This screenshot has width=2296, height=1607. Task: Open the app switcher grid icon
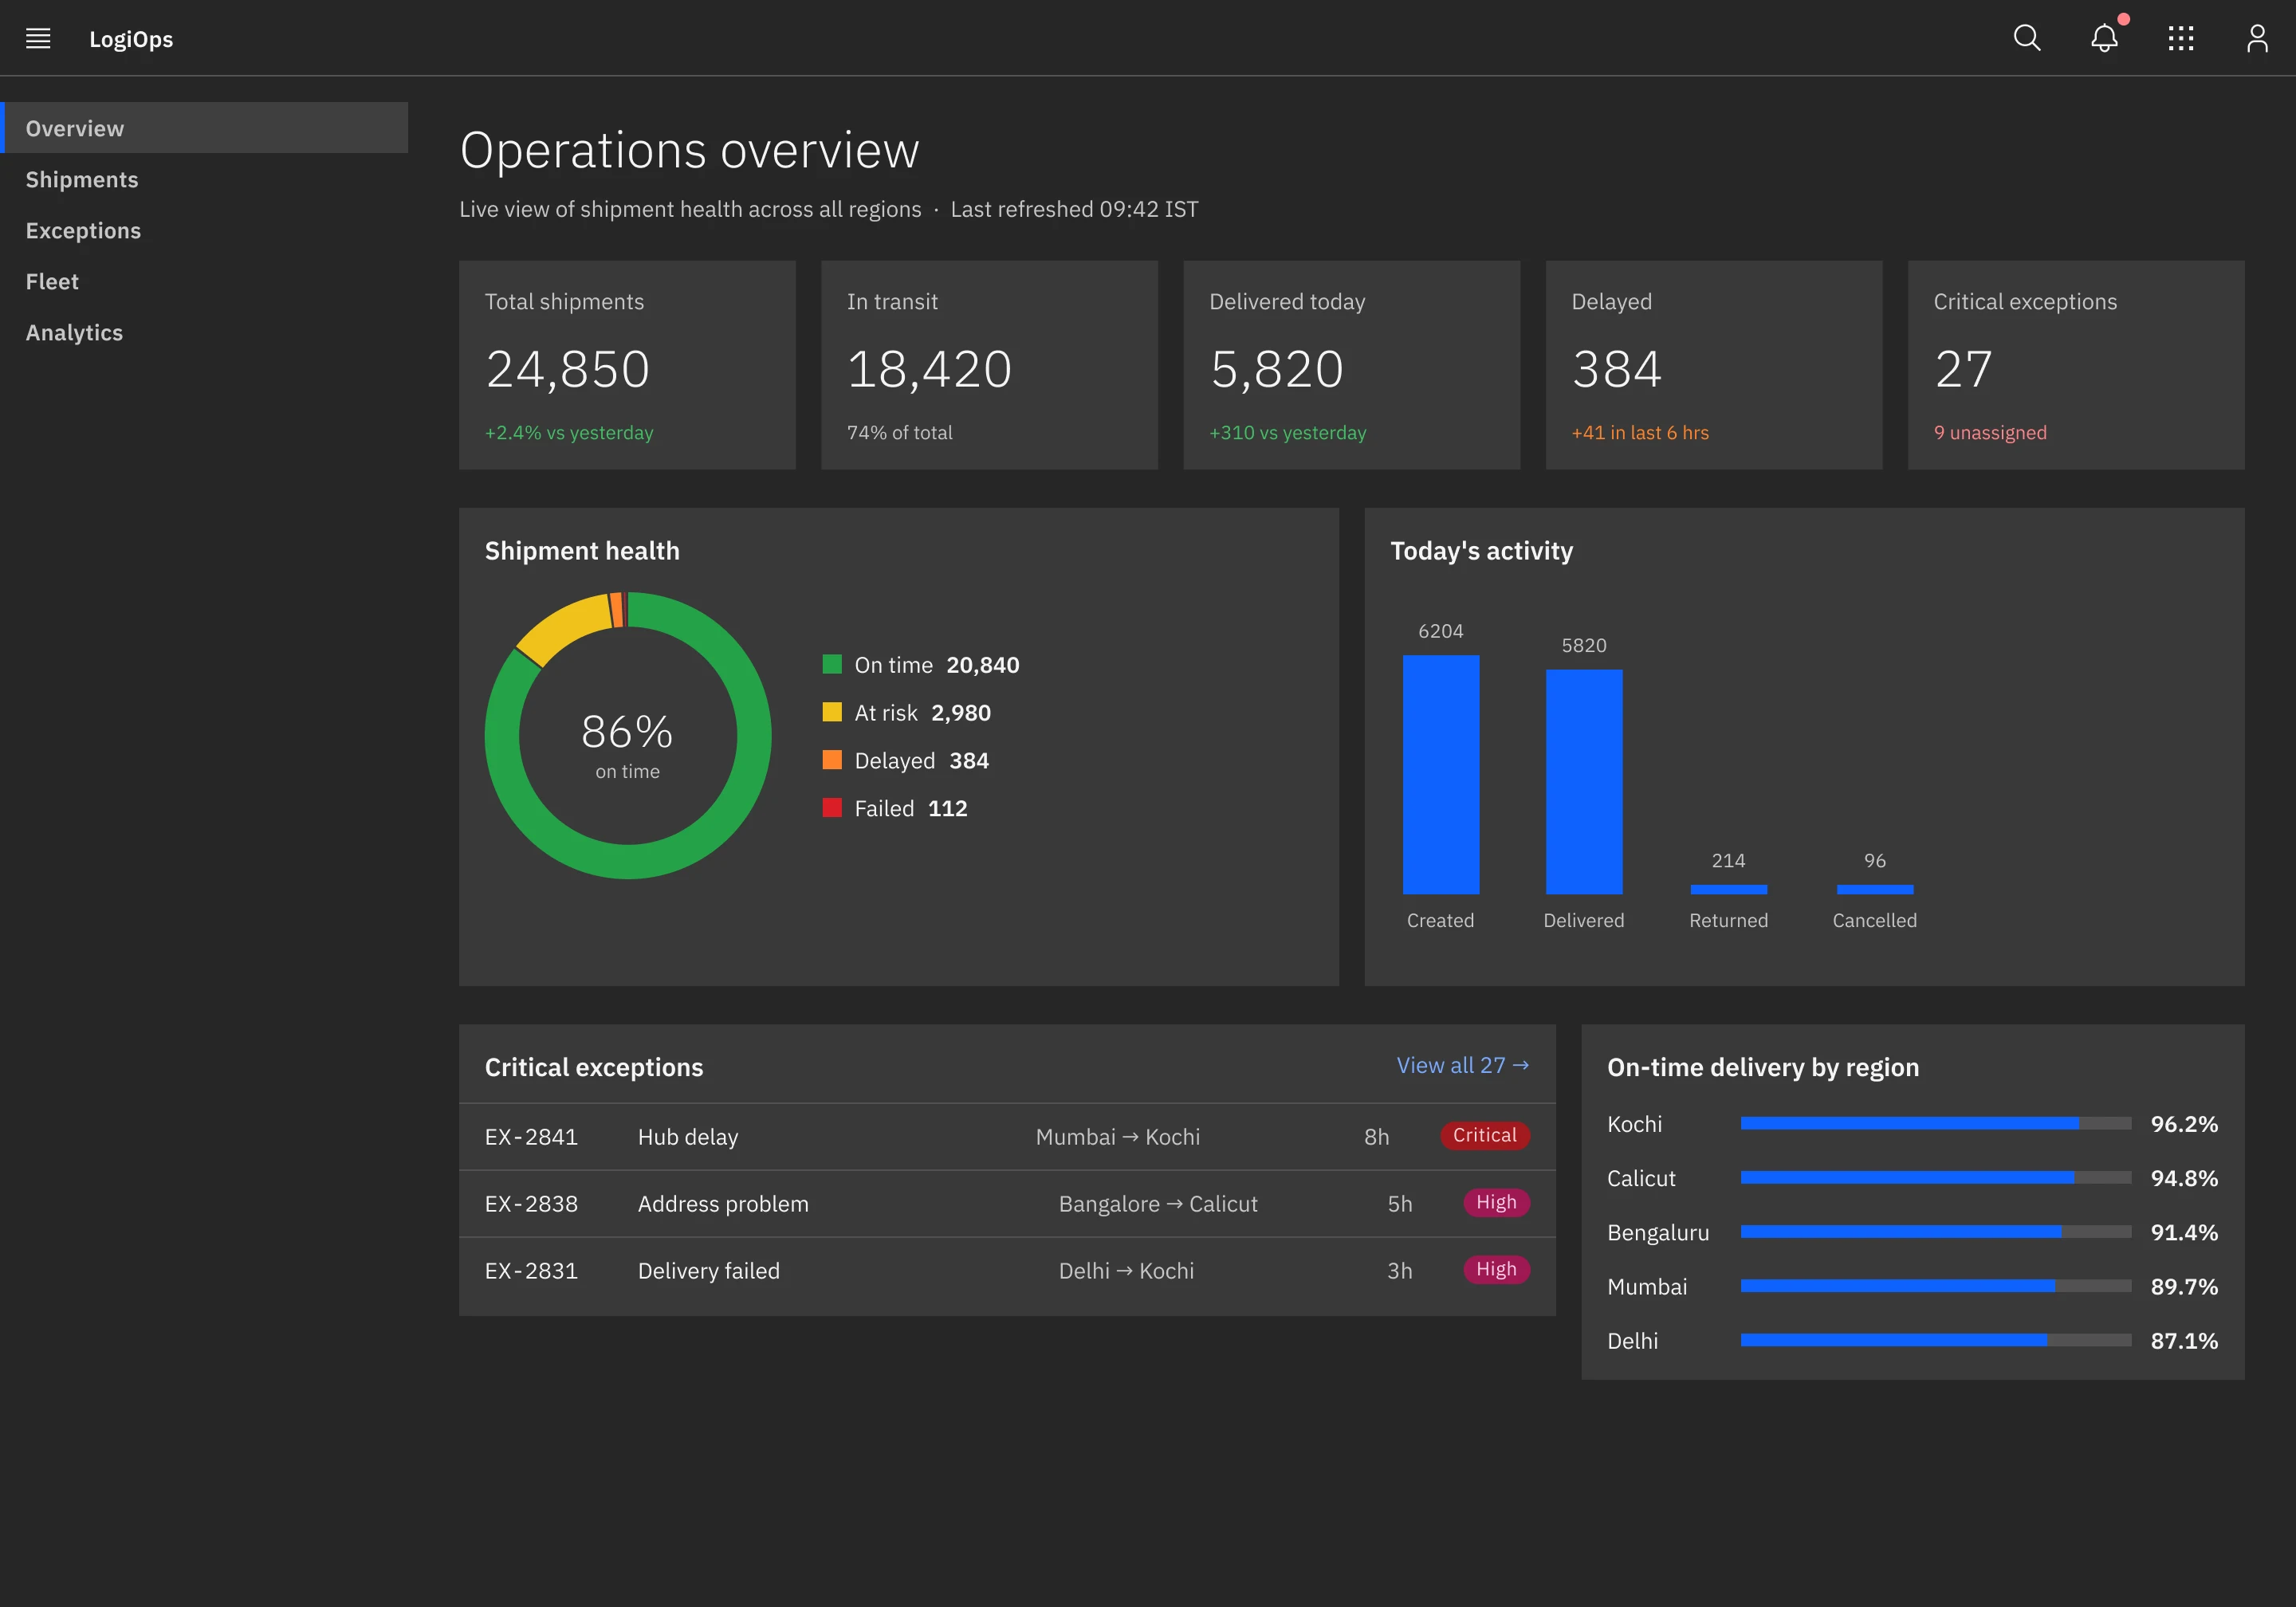click(x=2181, y=38)
